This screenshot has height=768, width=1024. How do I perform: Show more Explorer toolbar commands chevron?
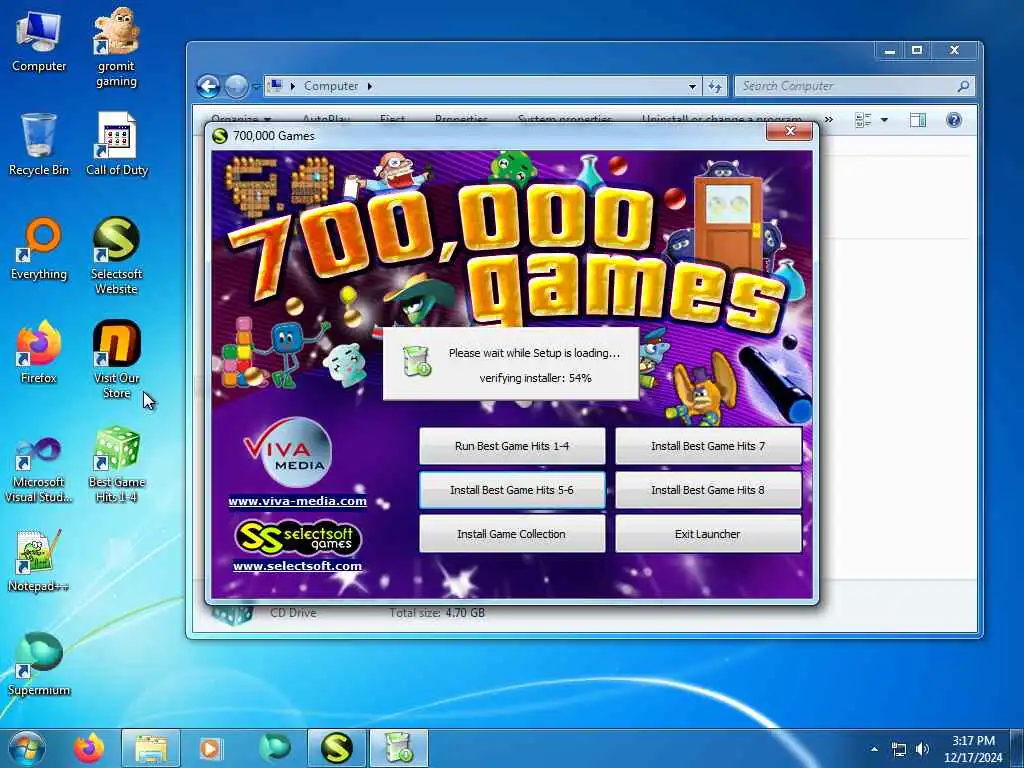tap(829, 120)
